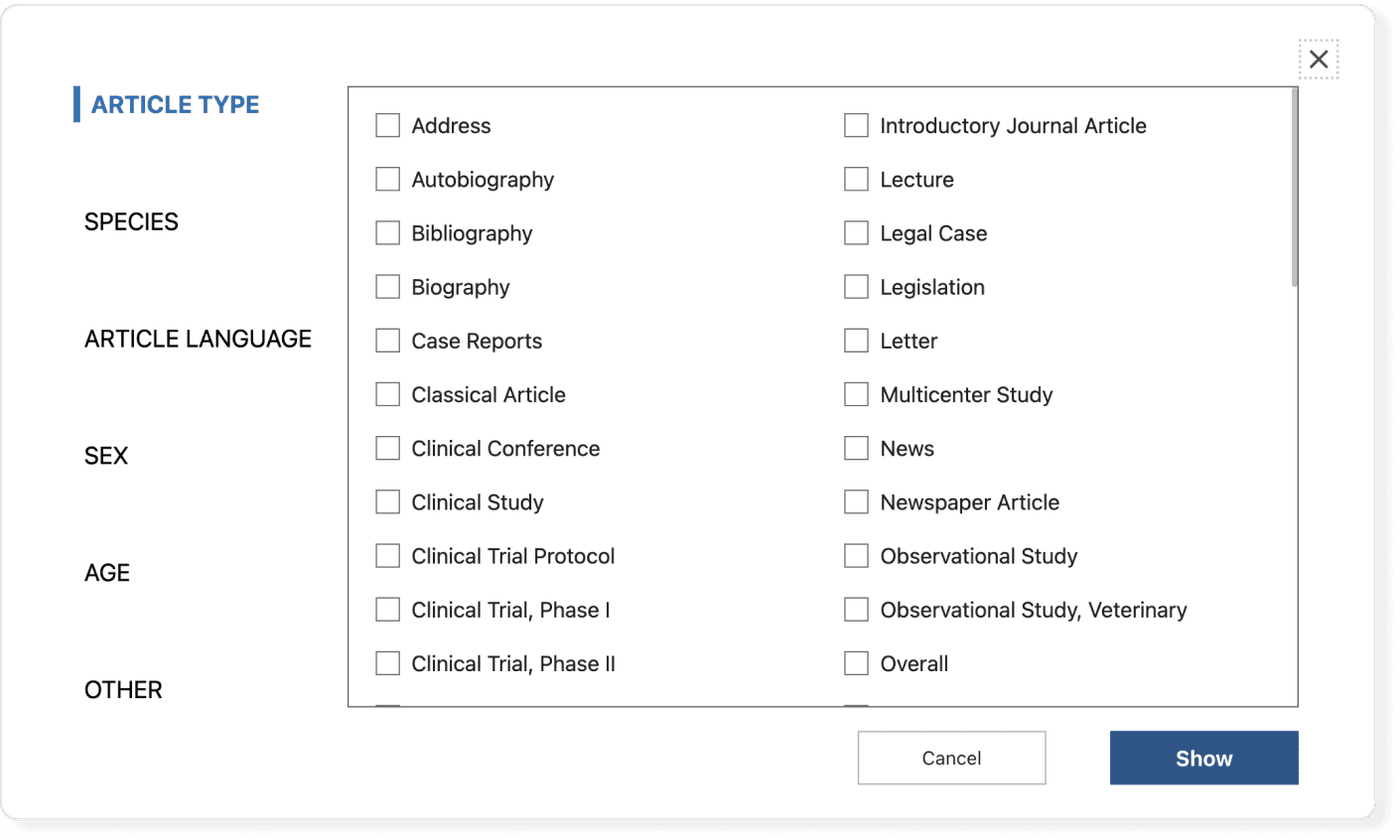Viewport: 1400px width, 840px height.
Task: Open the ARTICLE LANGUAGE section
Action: click(x=198, y=338)
